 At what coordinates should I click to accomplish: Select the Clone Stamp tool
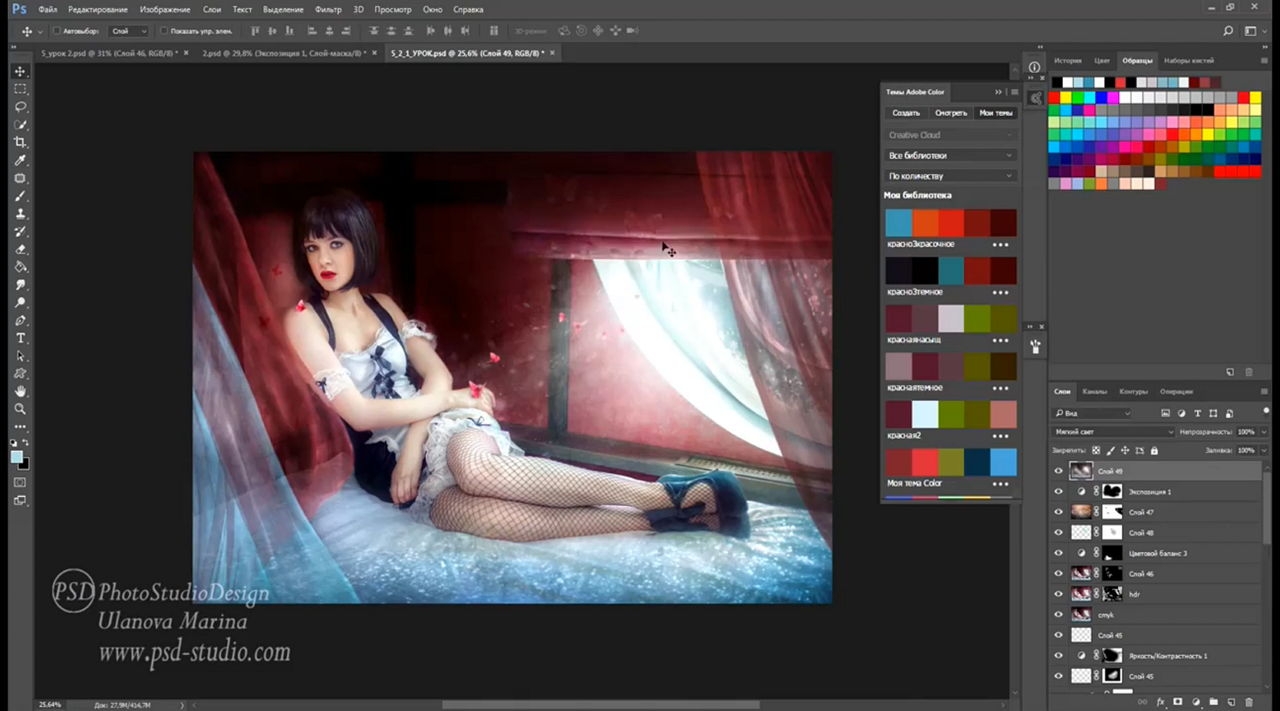20,214
